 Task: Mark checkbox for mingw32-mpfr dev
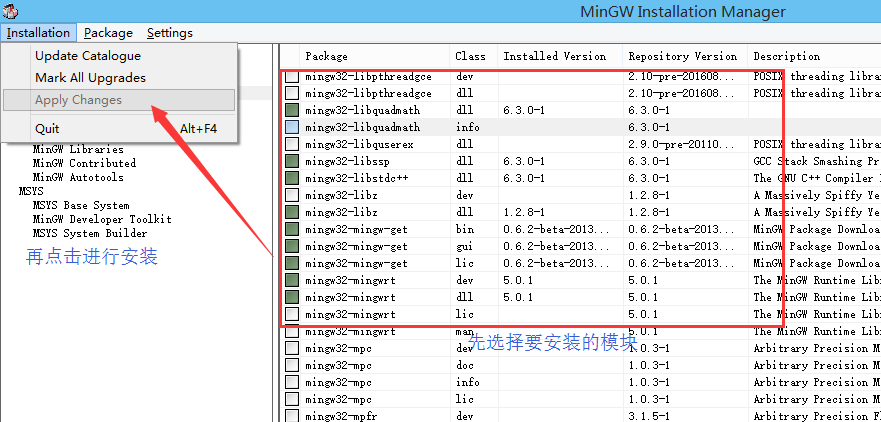pos(292,416)
